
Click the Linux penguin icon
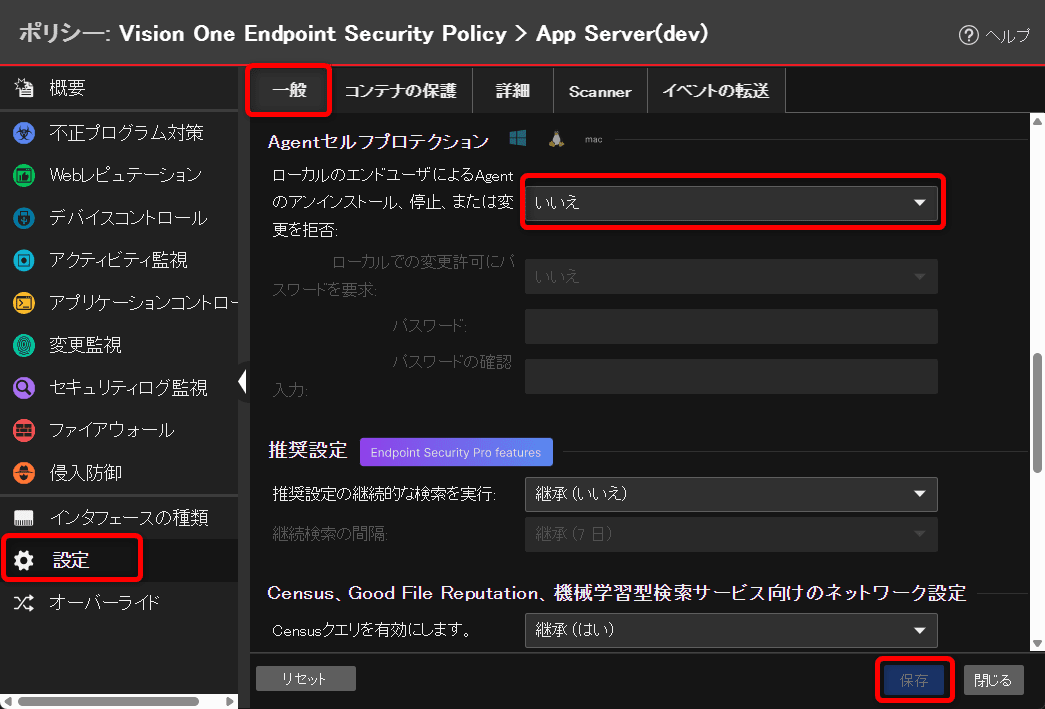click(556, 138)
